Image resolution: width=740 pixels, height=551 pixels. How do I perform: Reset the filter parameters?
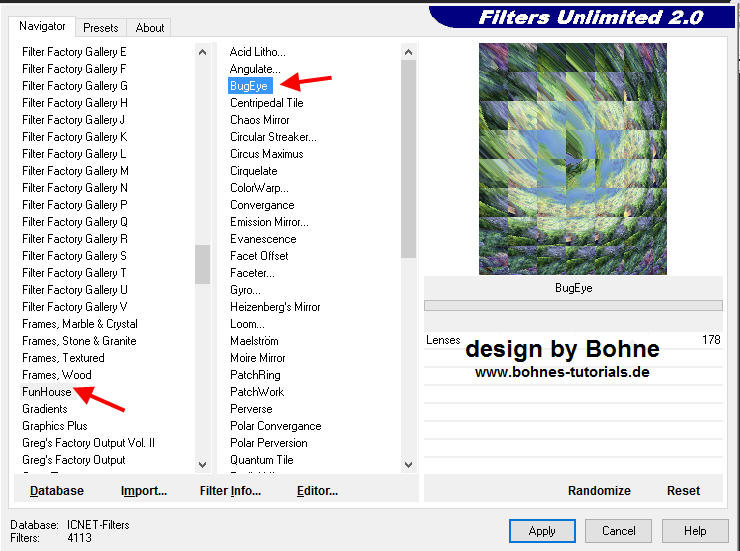[x=683, y=491]
